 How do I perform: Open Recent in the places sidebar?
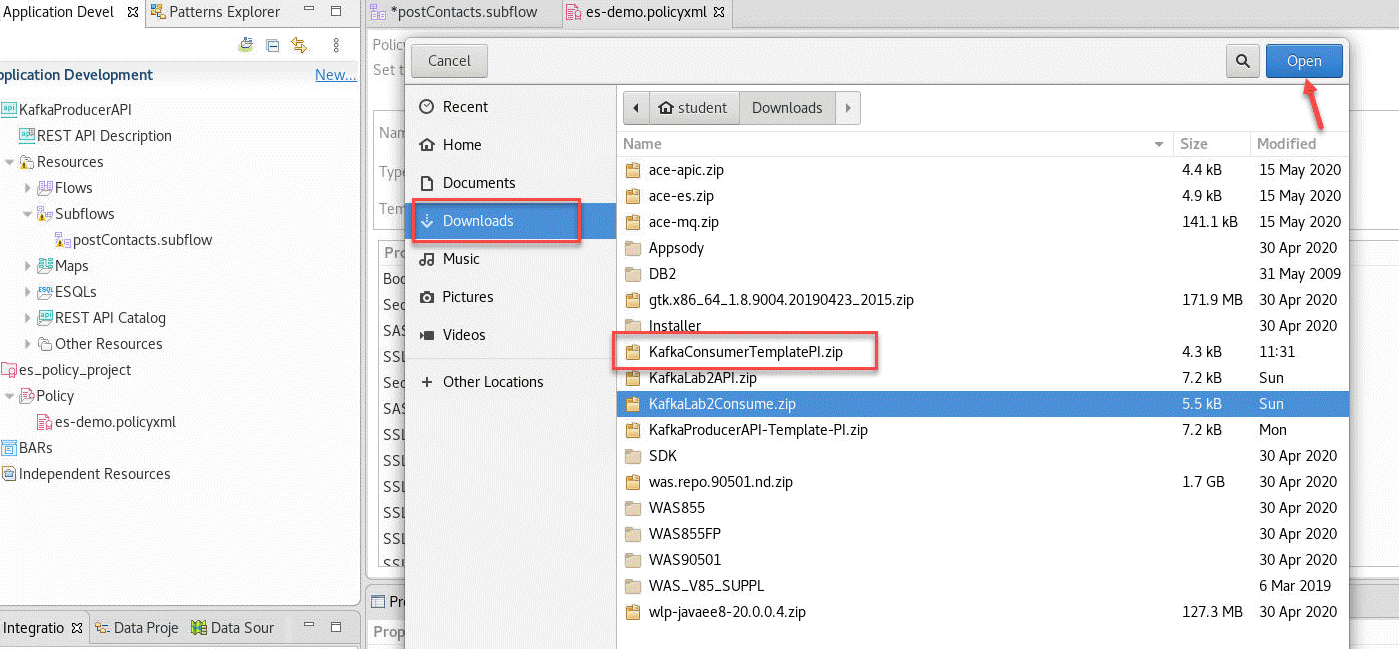pos(465,107)
